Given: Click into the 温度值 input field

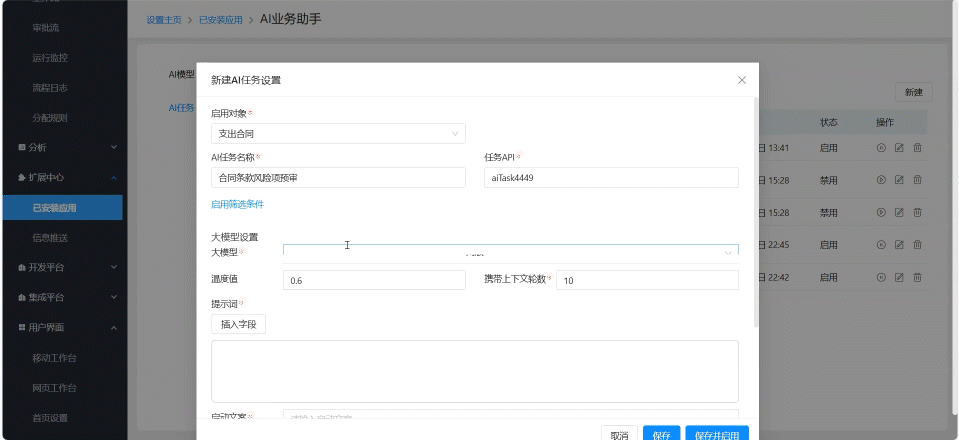Looking at the screenshot, I should [374, 281].
